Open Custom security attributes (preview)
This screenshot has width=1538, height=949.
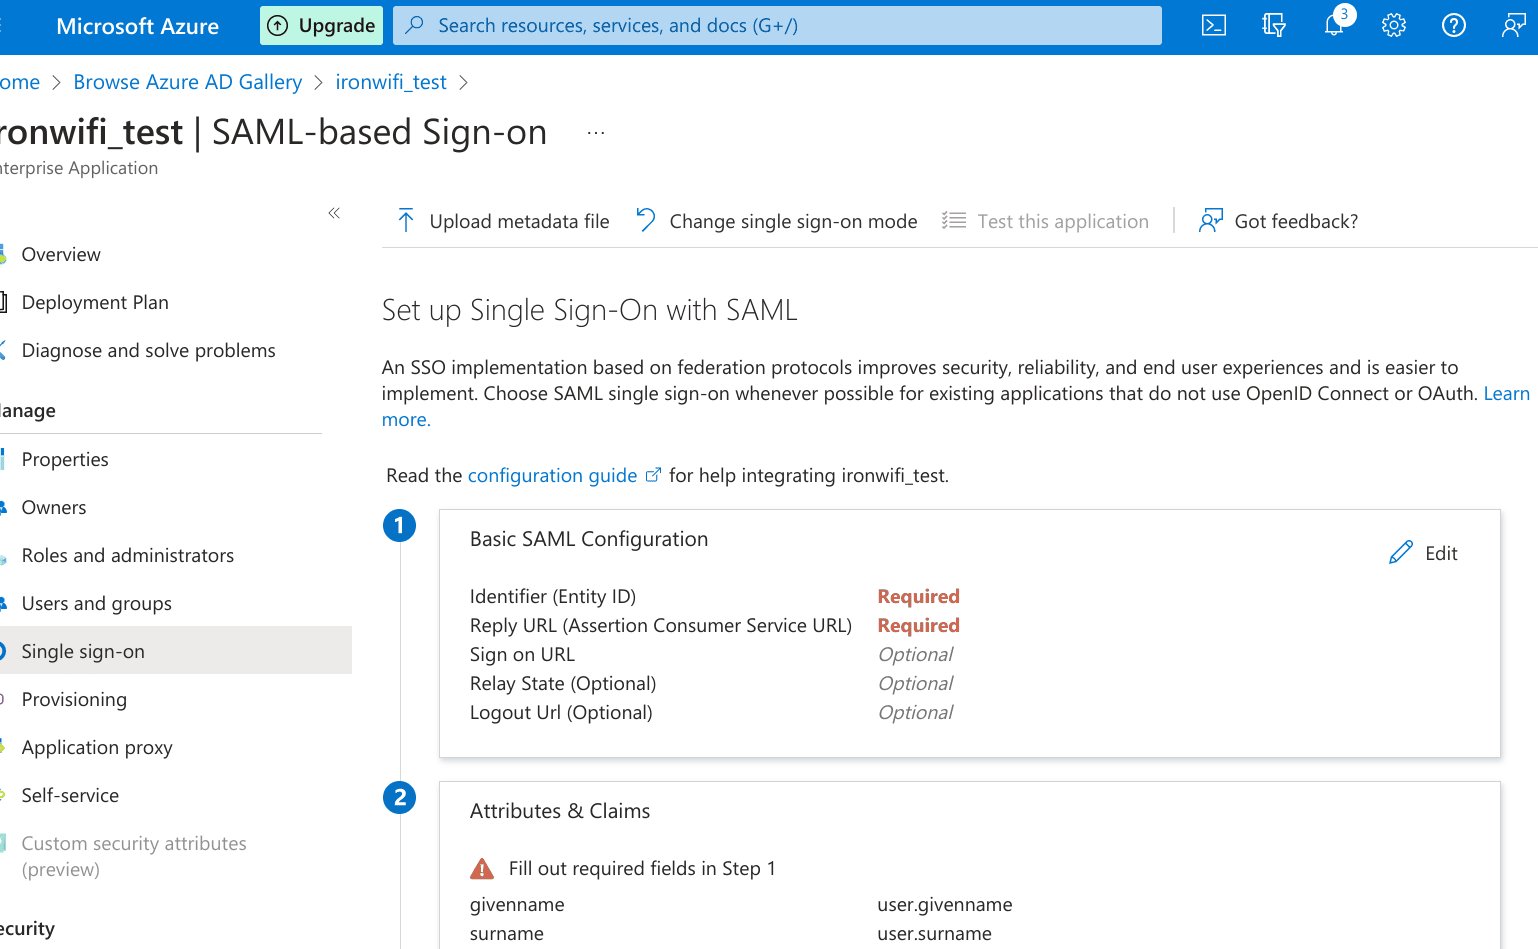click(134, 856)
